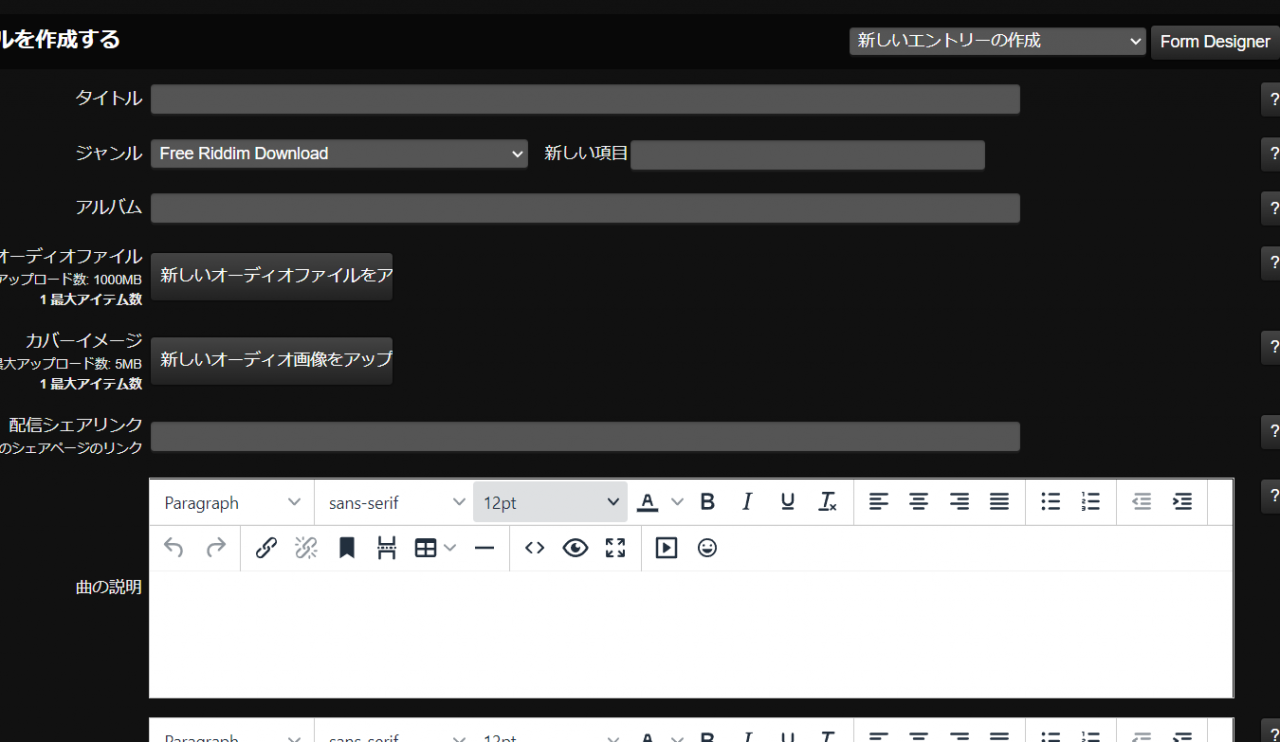Center align text in description editor
The image size is (1280, 742).
click(918, 502)
